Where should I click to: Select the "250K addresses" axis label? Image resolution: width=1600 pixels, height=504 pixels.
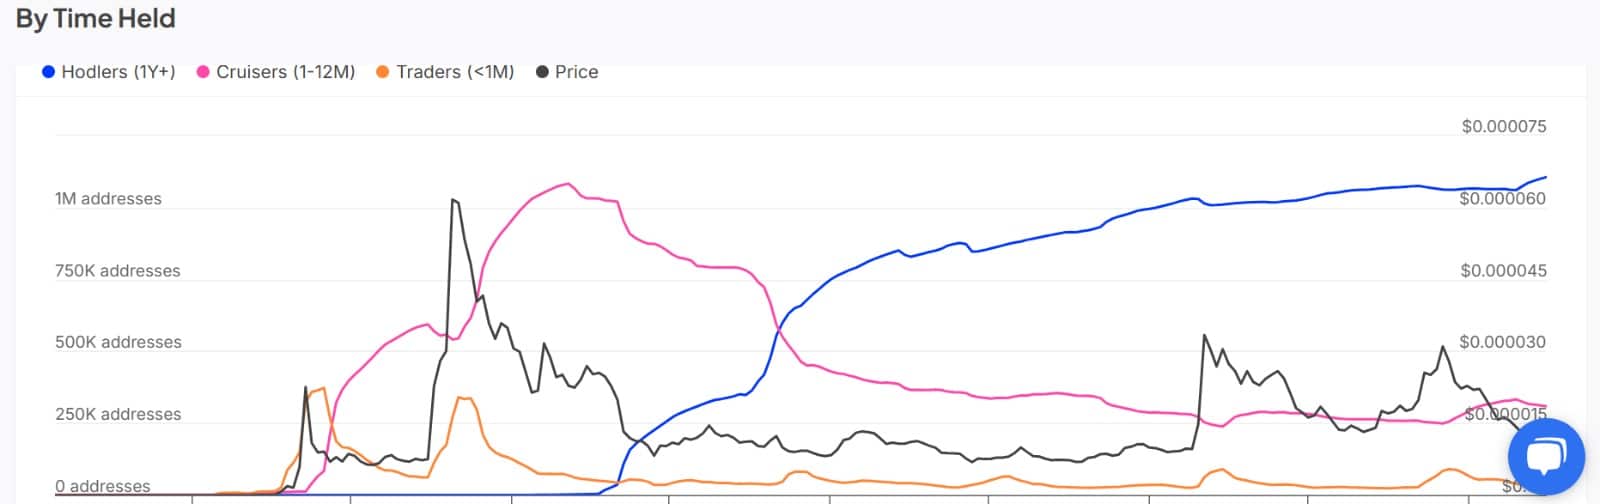(x=118, y=414)
